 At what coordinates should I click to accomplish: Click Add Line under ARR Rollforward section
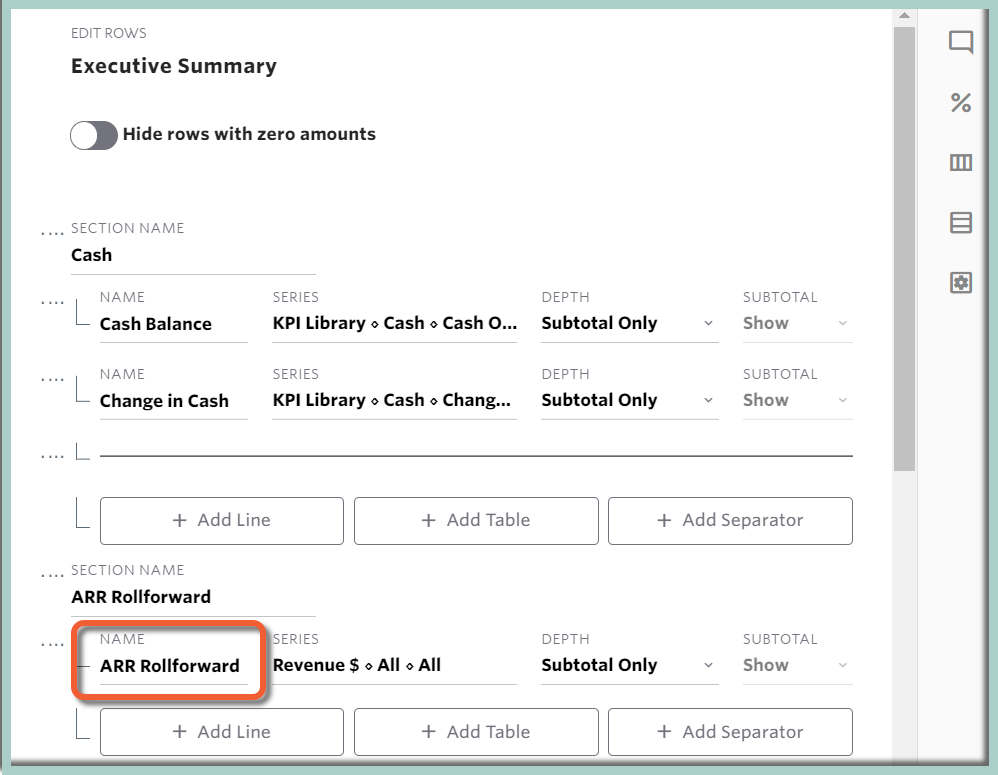(x=221, y=731)
